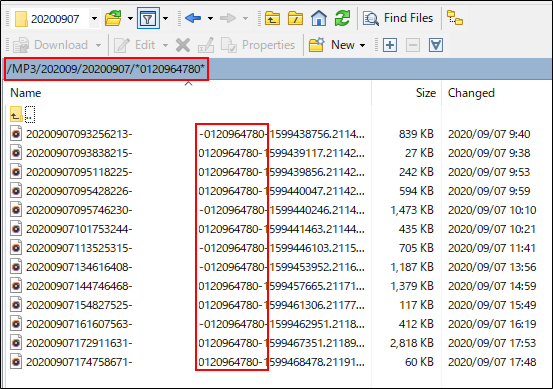
Task: Click the unselect files minus icon
Action: pos(413,45)
